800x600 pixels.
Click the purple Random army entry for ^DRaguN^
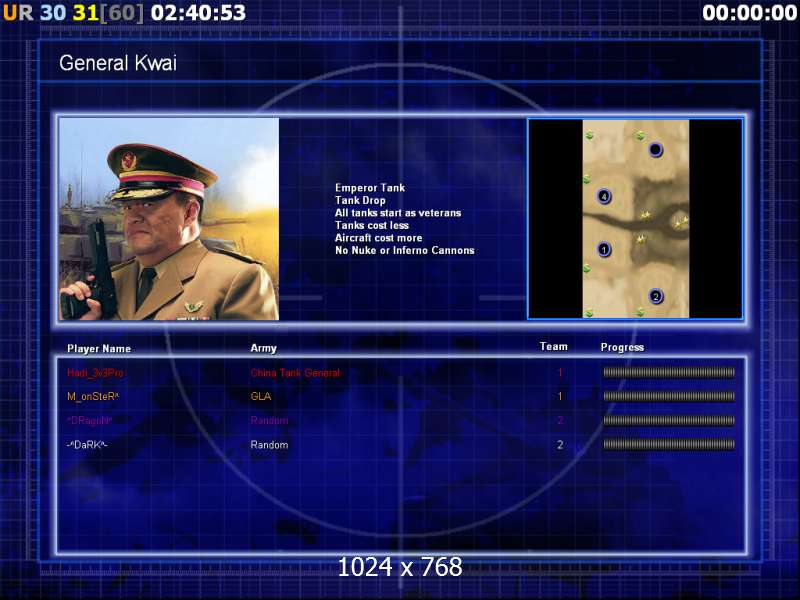point(269,420)
